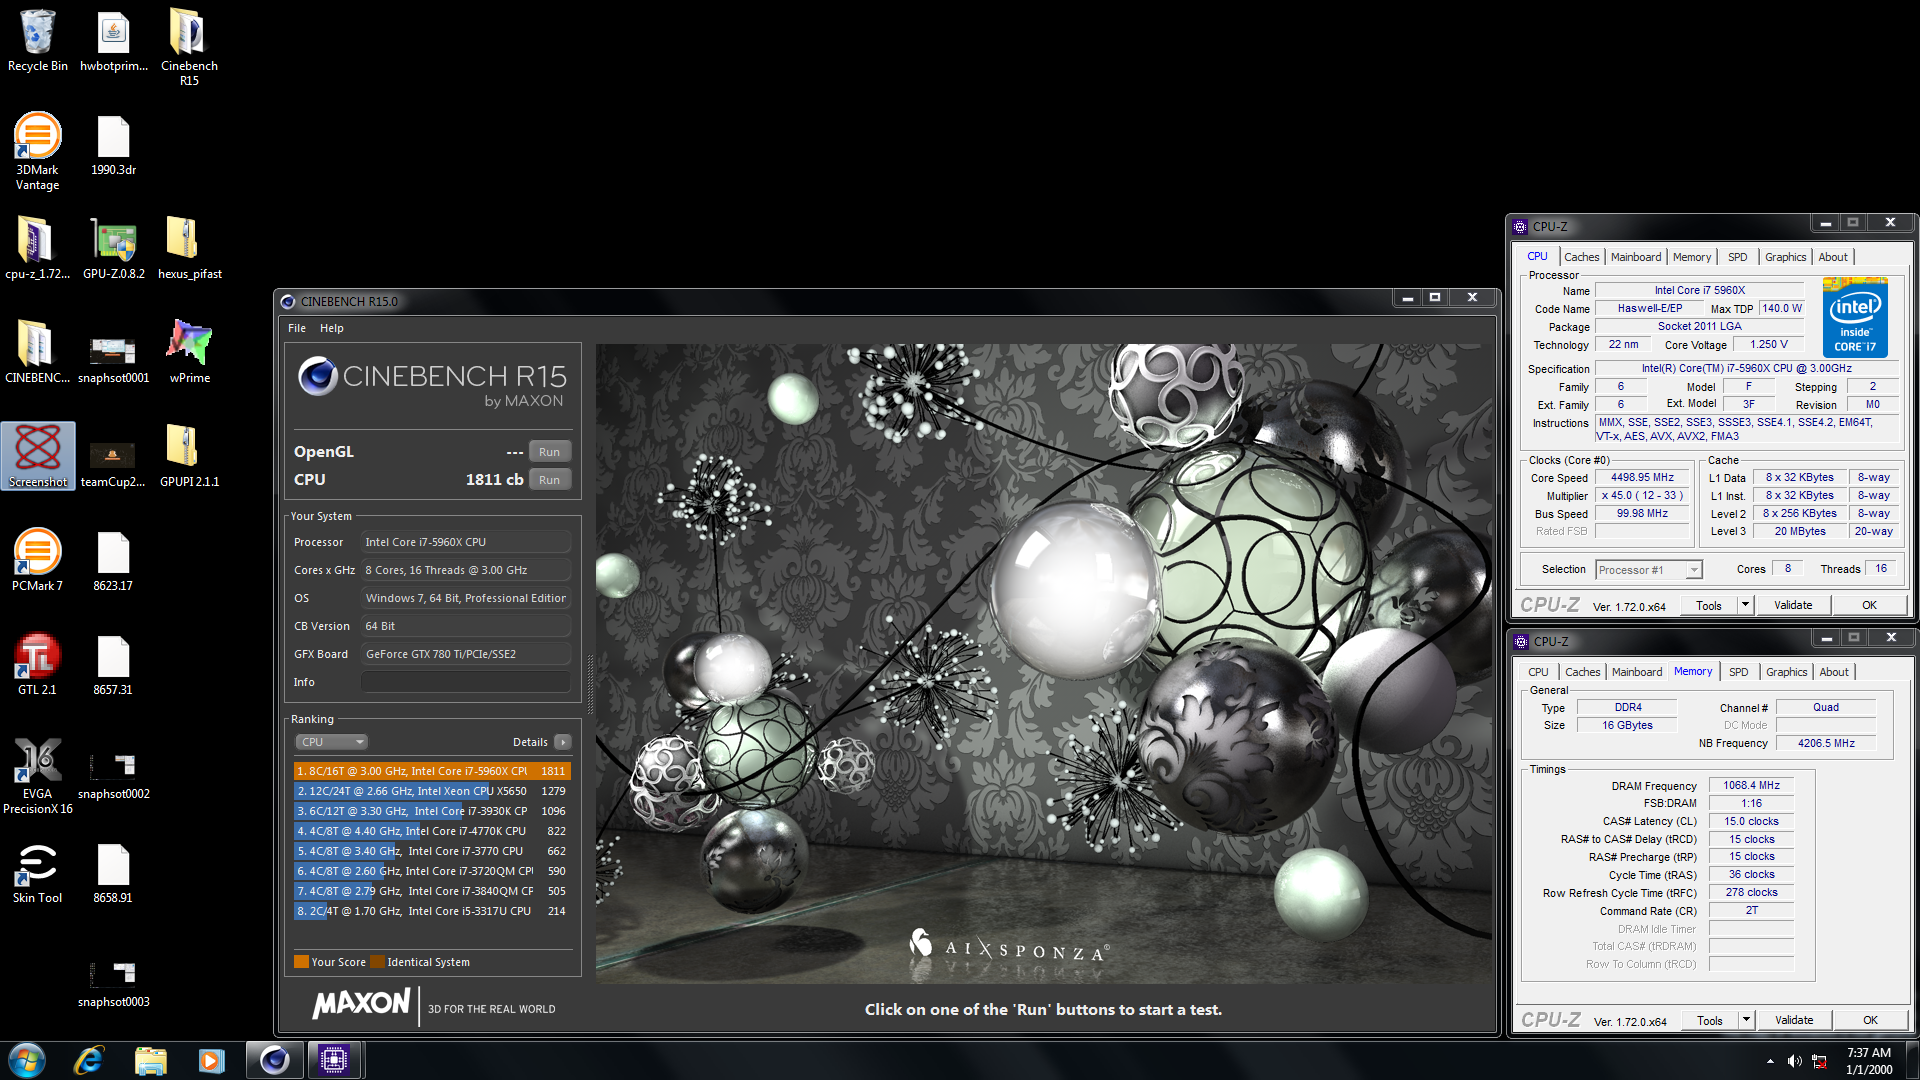
Task: Open Processor #1 selection dropdown
Action: [1648, 570]
